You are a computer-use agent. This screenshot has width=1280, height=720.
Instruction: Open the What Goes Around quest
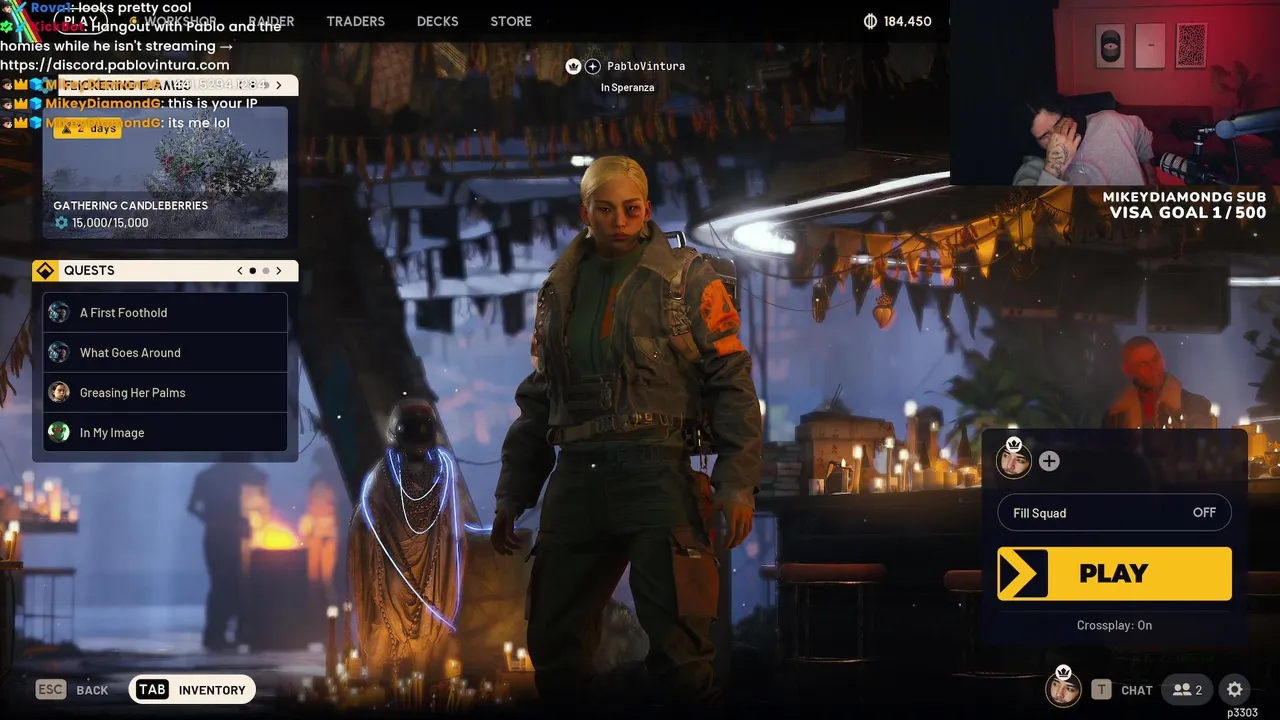click(165, 353)
